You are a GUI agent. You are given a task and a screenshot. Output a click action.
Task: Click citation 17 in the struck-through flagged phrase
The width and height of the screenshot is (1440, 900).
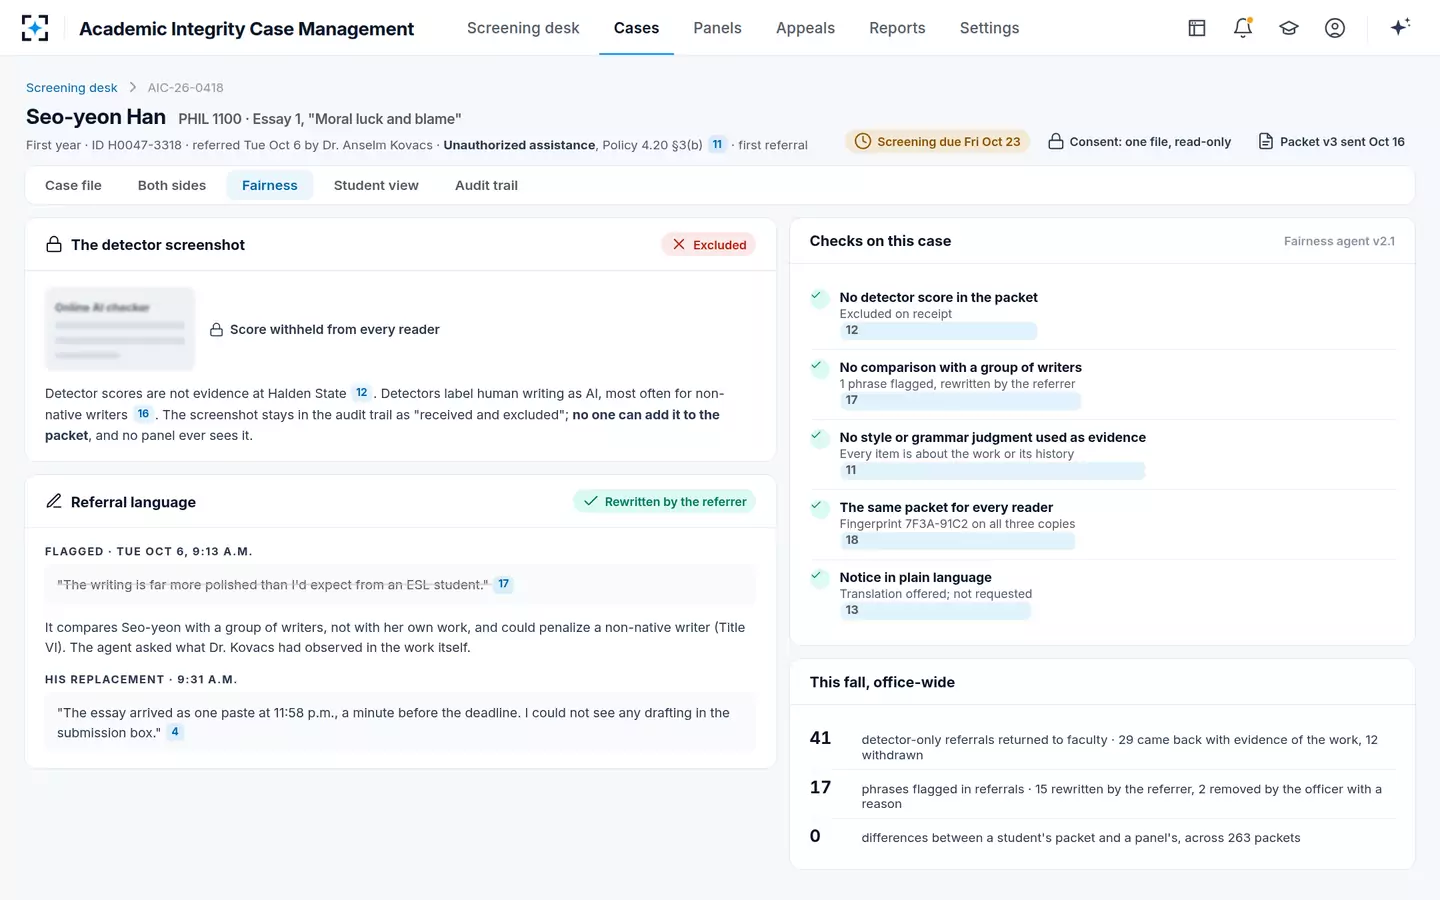[503, 584]
